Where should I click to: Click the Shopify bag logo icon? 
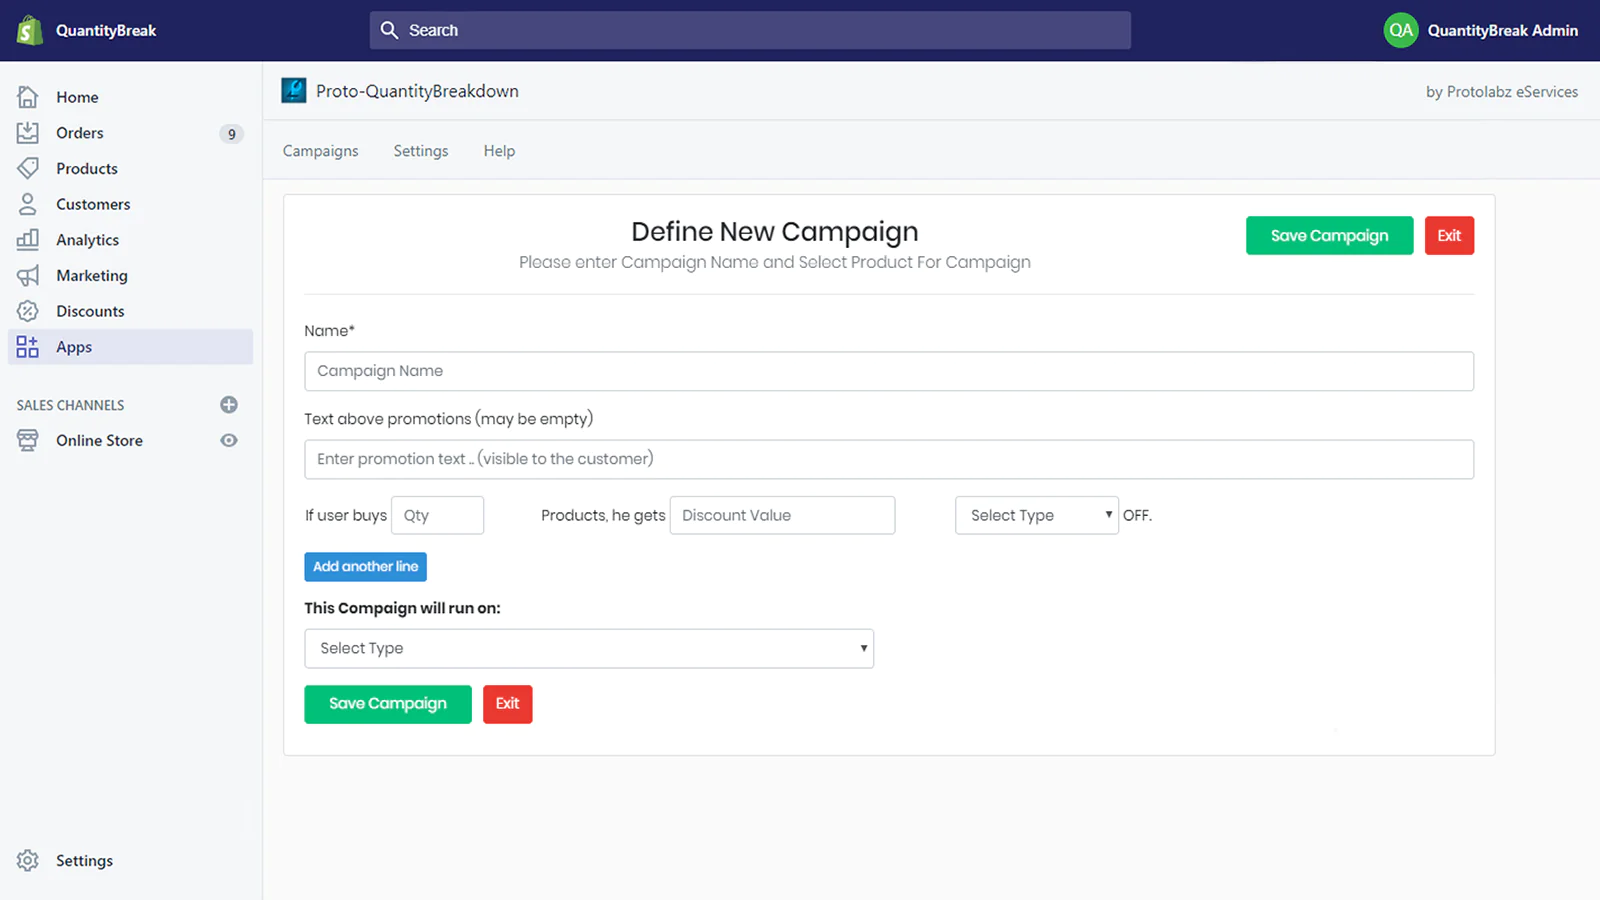click(30, 30)
